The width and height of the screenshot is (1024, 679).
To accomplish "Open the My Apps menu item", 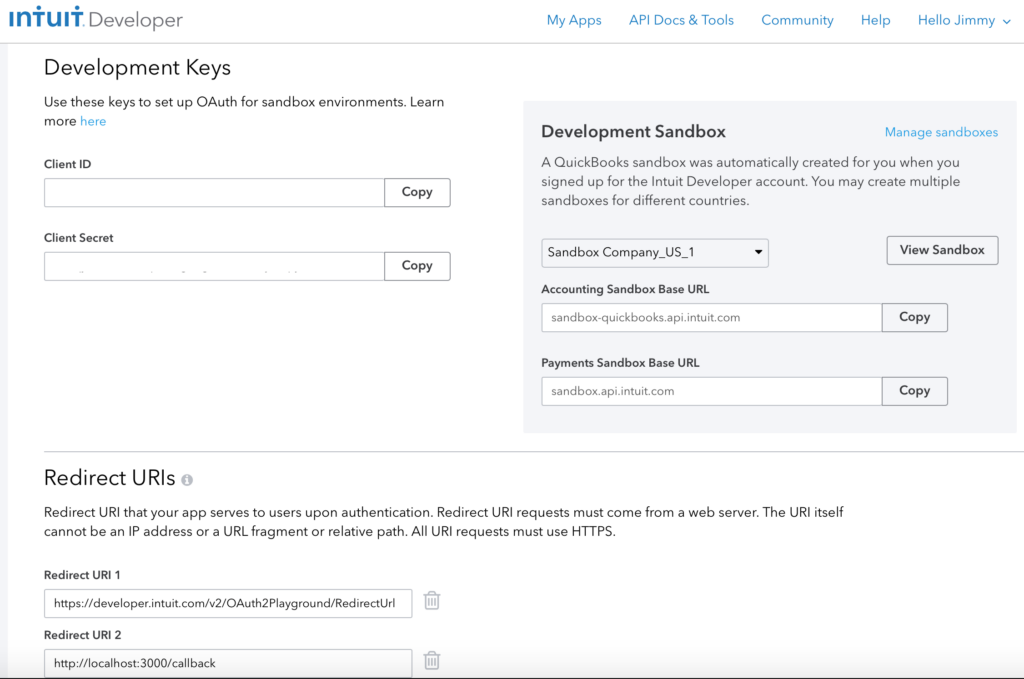I will coord(574,20).
